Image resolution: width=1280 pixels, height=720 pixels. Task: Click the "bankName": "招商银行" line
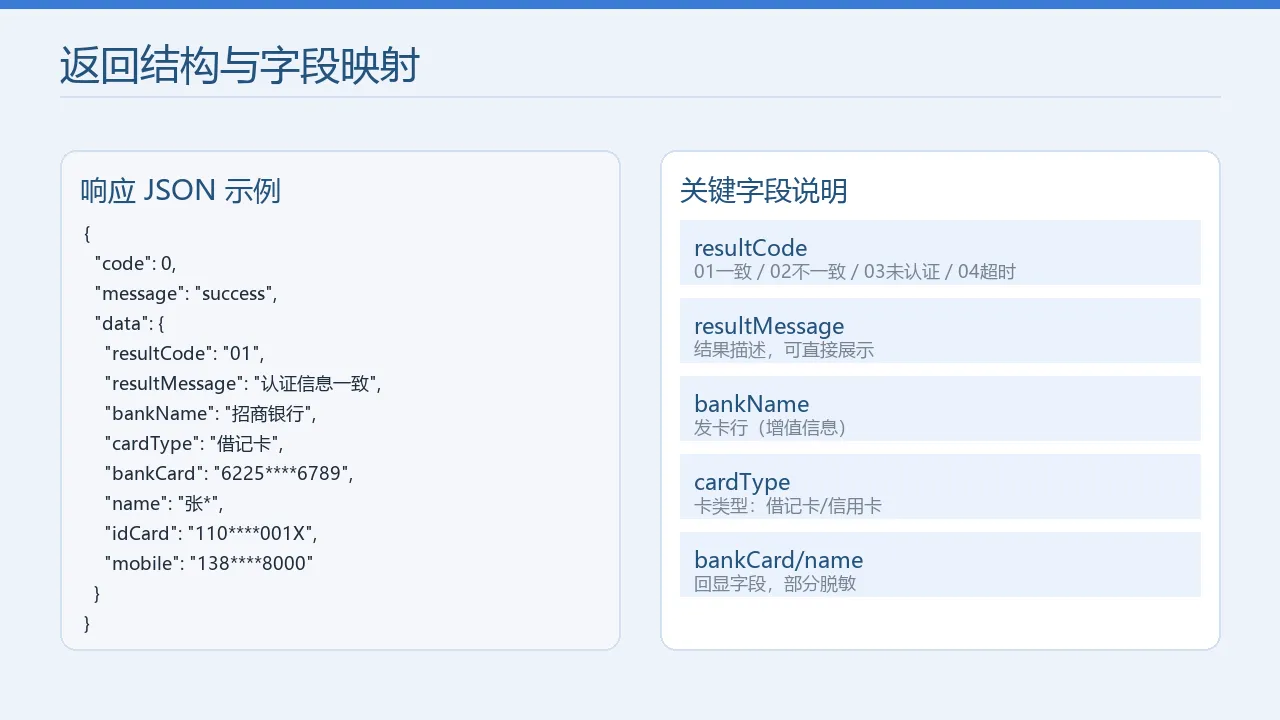[x=210, y=414]
